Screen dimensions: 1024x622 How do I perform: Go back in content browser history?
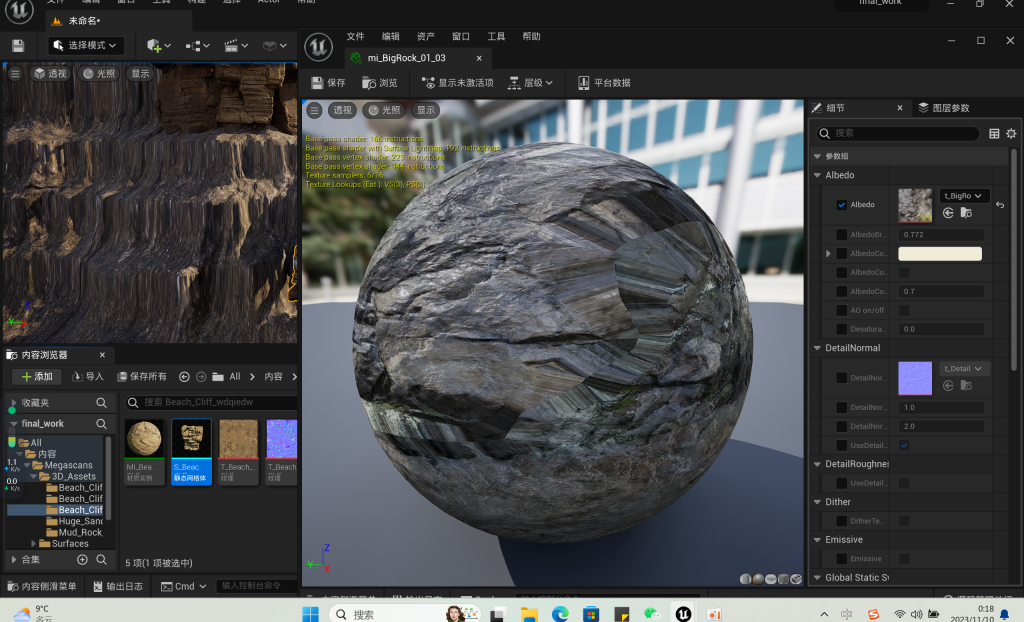pyautogui.click(x=184, y=377)
